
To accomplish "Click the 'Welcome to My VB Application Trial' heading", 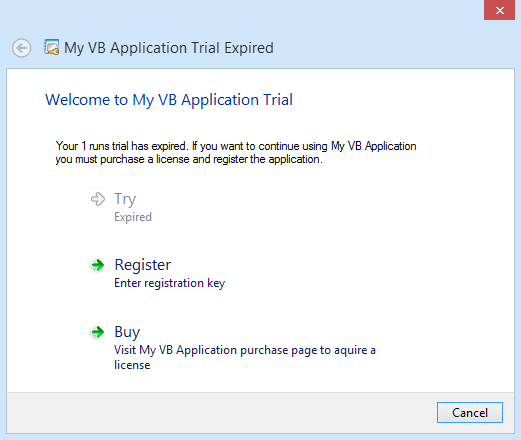I will pyautogui.click(x=169, y=100).
